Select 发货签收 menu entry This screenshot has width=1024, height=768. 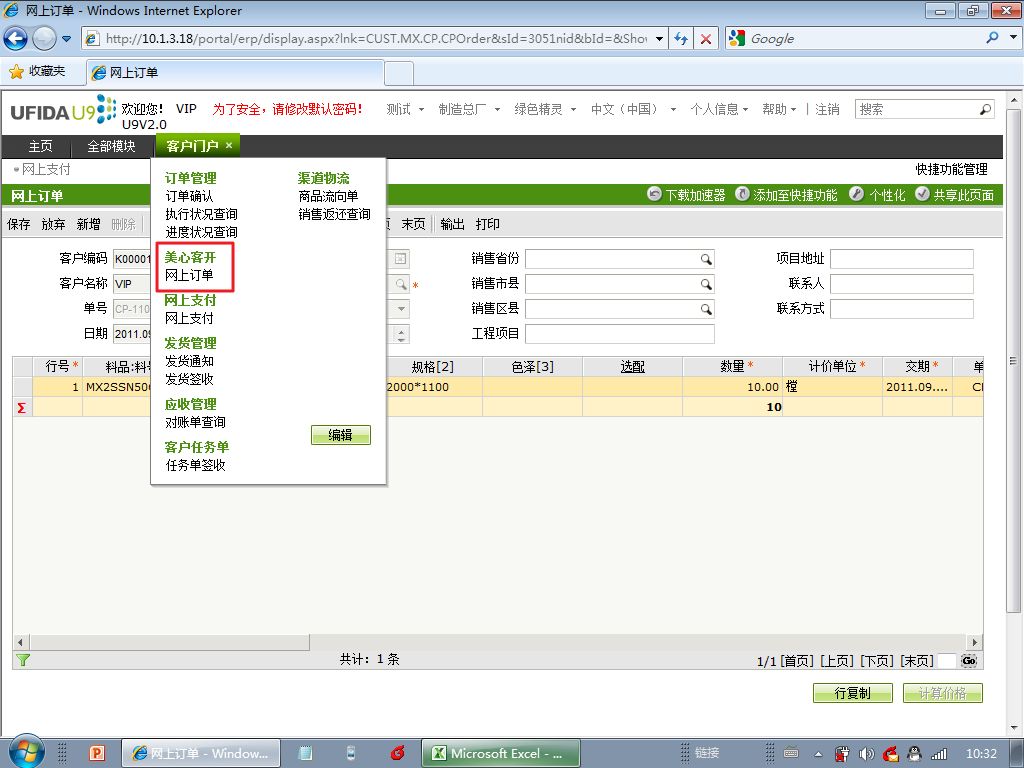click(x=189, y=379)
